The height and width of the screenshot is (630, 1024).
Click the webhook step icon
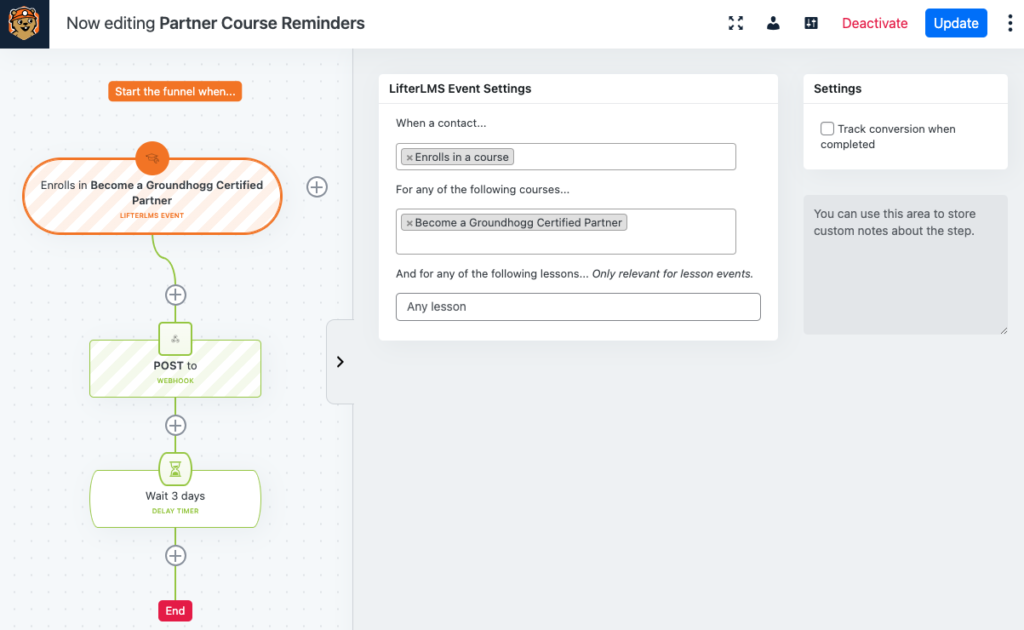pyautogui.click(x=175, y=338)
